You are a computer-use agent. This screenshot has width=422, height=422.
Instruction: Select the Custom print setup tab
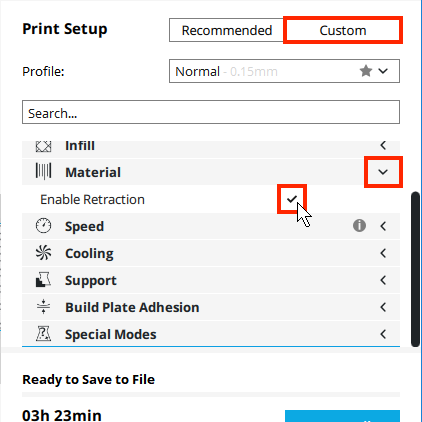[x=343, y=30]
